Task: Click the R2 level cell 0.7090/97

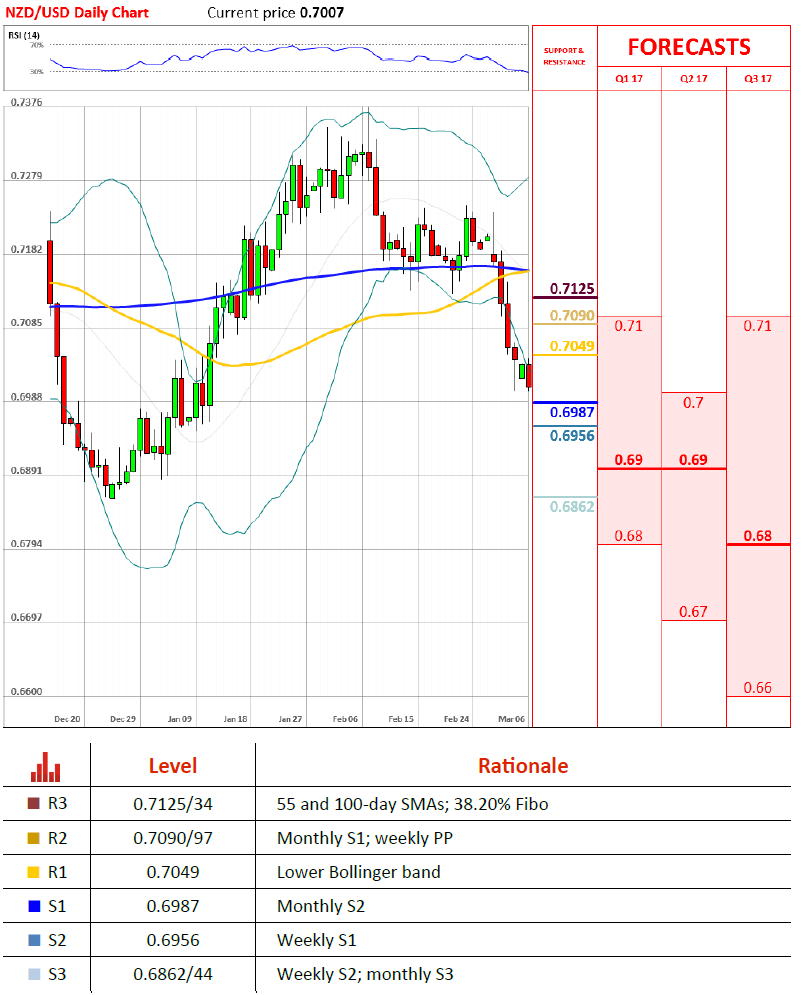Action: point(173,838)
